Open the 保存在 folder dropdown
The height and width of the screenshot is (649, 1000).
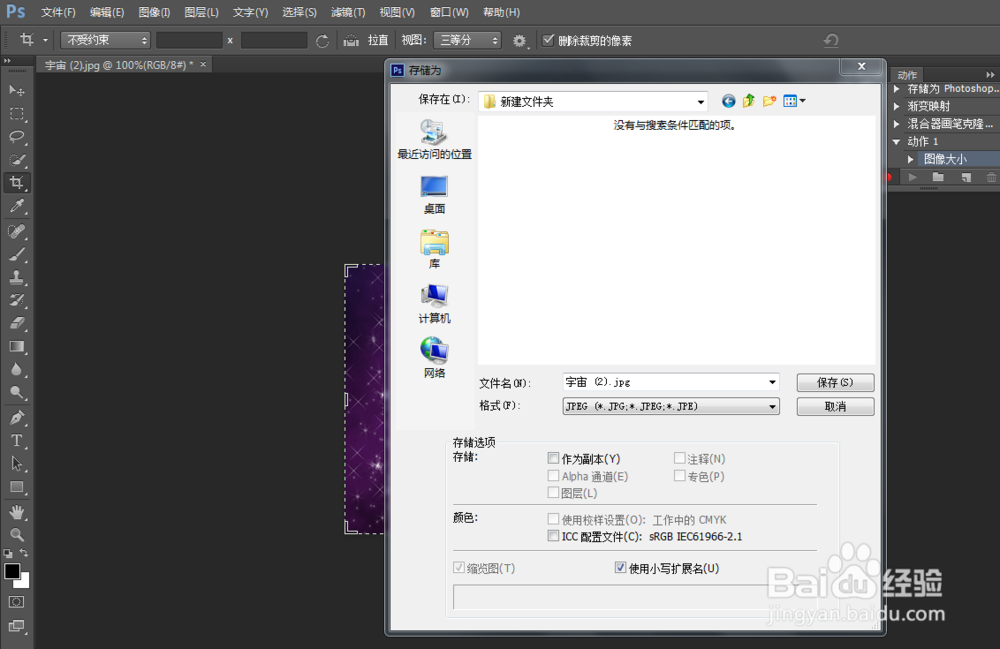point(700,101)
